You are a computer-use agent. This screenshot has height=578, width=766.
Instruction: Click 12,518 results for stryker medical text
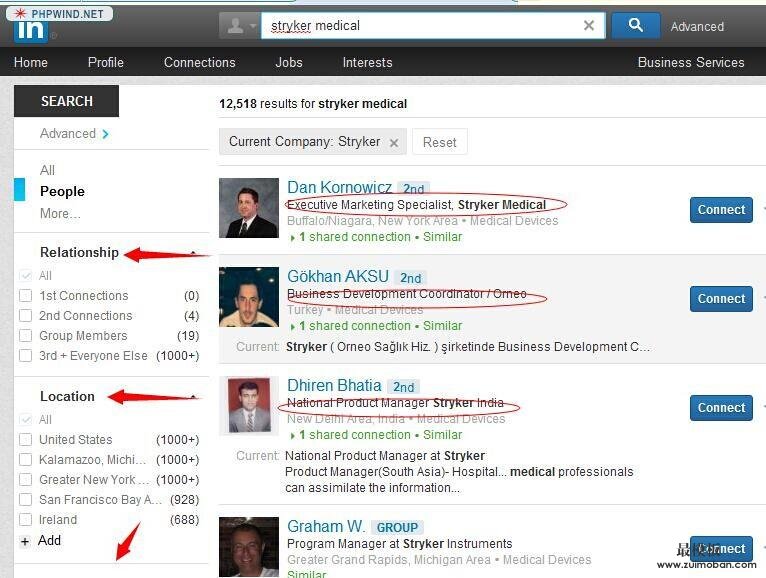coord(313,104)
